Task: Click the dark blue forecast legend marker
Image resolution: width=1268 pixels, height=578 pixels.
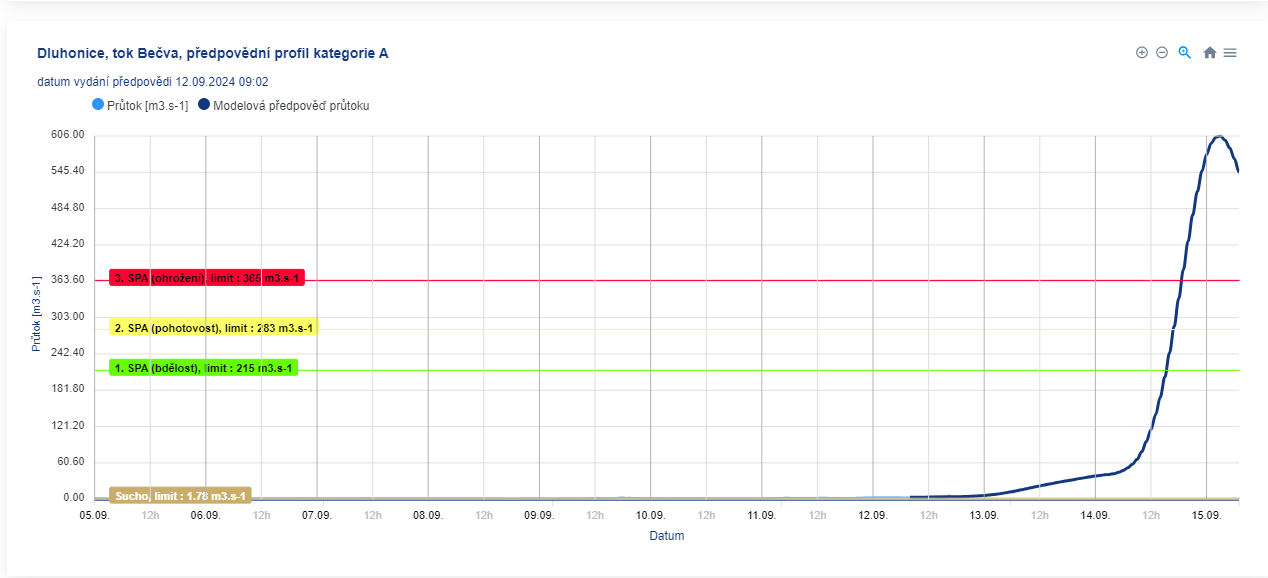Action: click(204, 104)
